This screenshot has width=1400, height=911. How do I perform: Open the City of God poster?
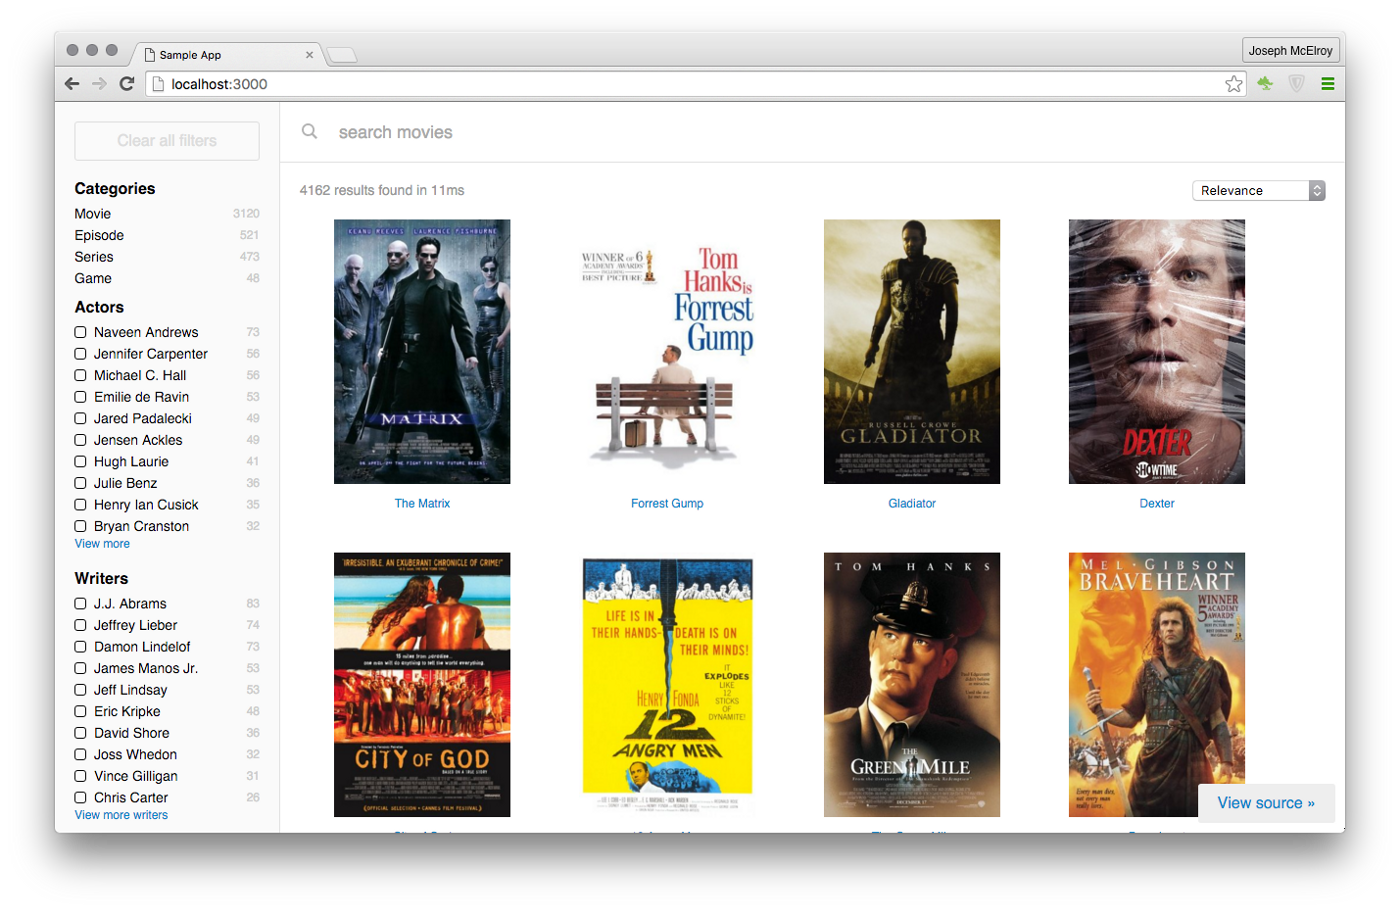(422, 685)
